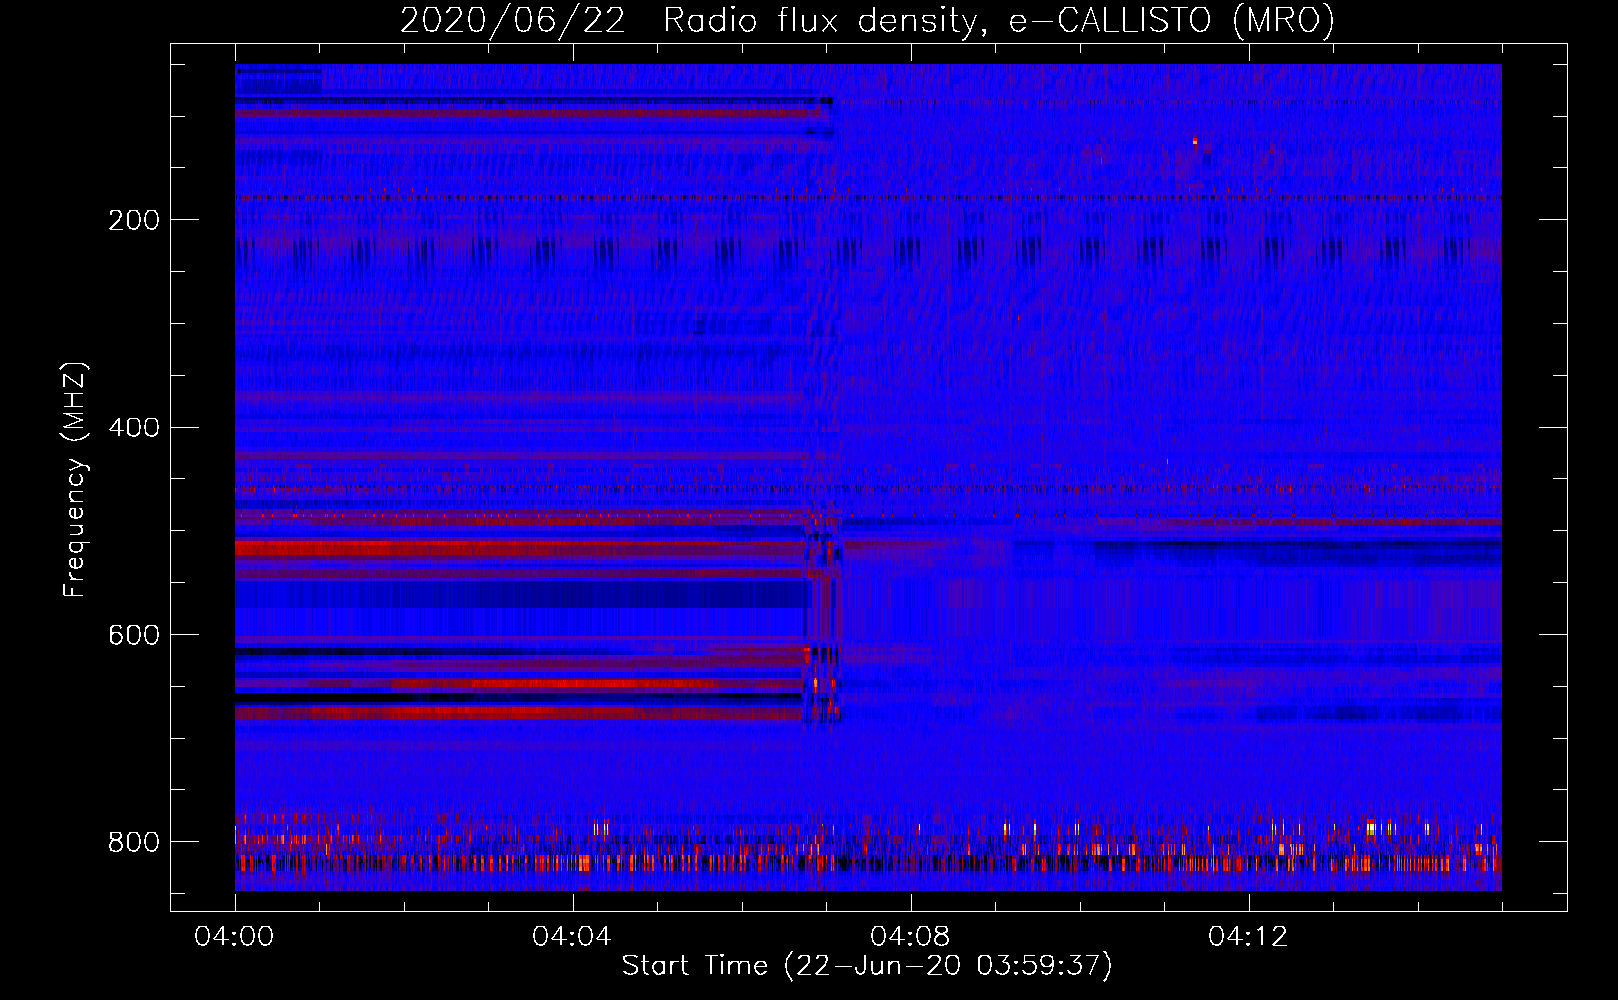Screen dimensions: 1618x1000
Task: Click the 400 frequency tick label
Action: pos(134,428)
